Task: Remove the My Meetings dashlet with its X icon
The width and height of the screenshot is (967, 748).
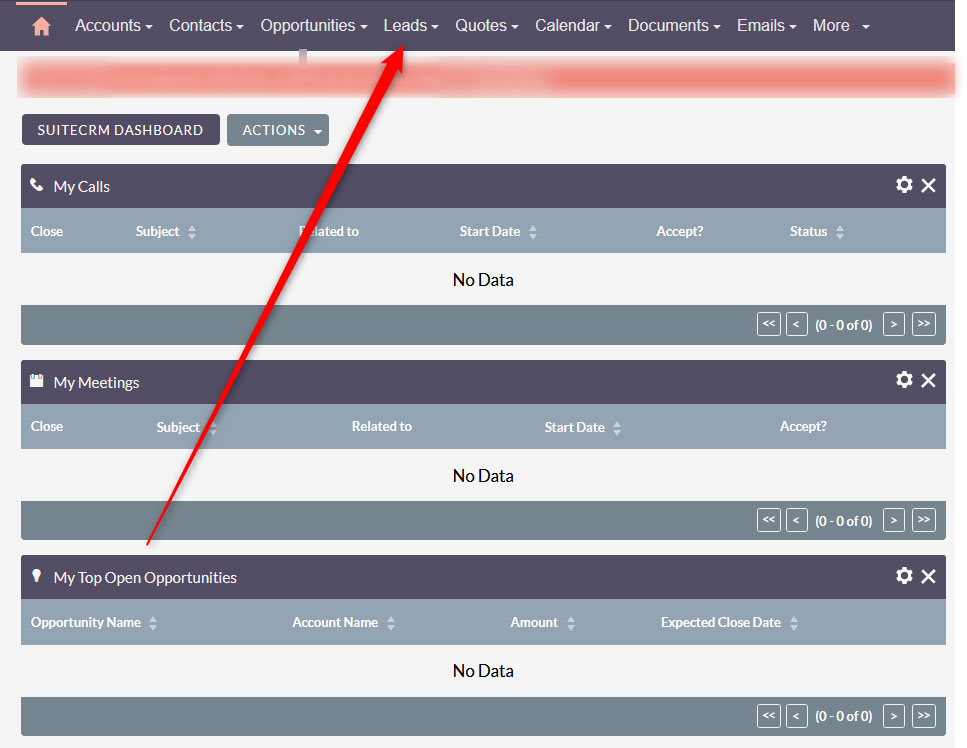Action: click(928, 381)
